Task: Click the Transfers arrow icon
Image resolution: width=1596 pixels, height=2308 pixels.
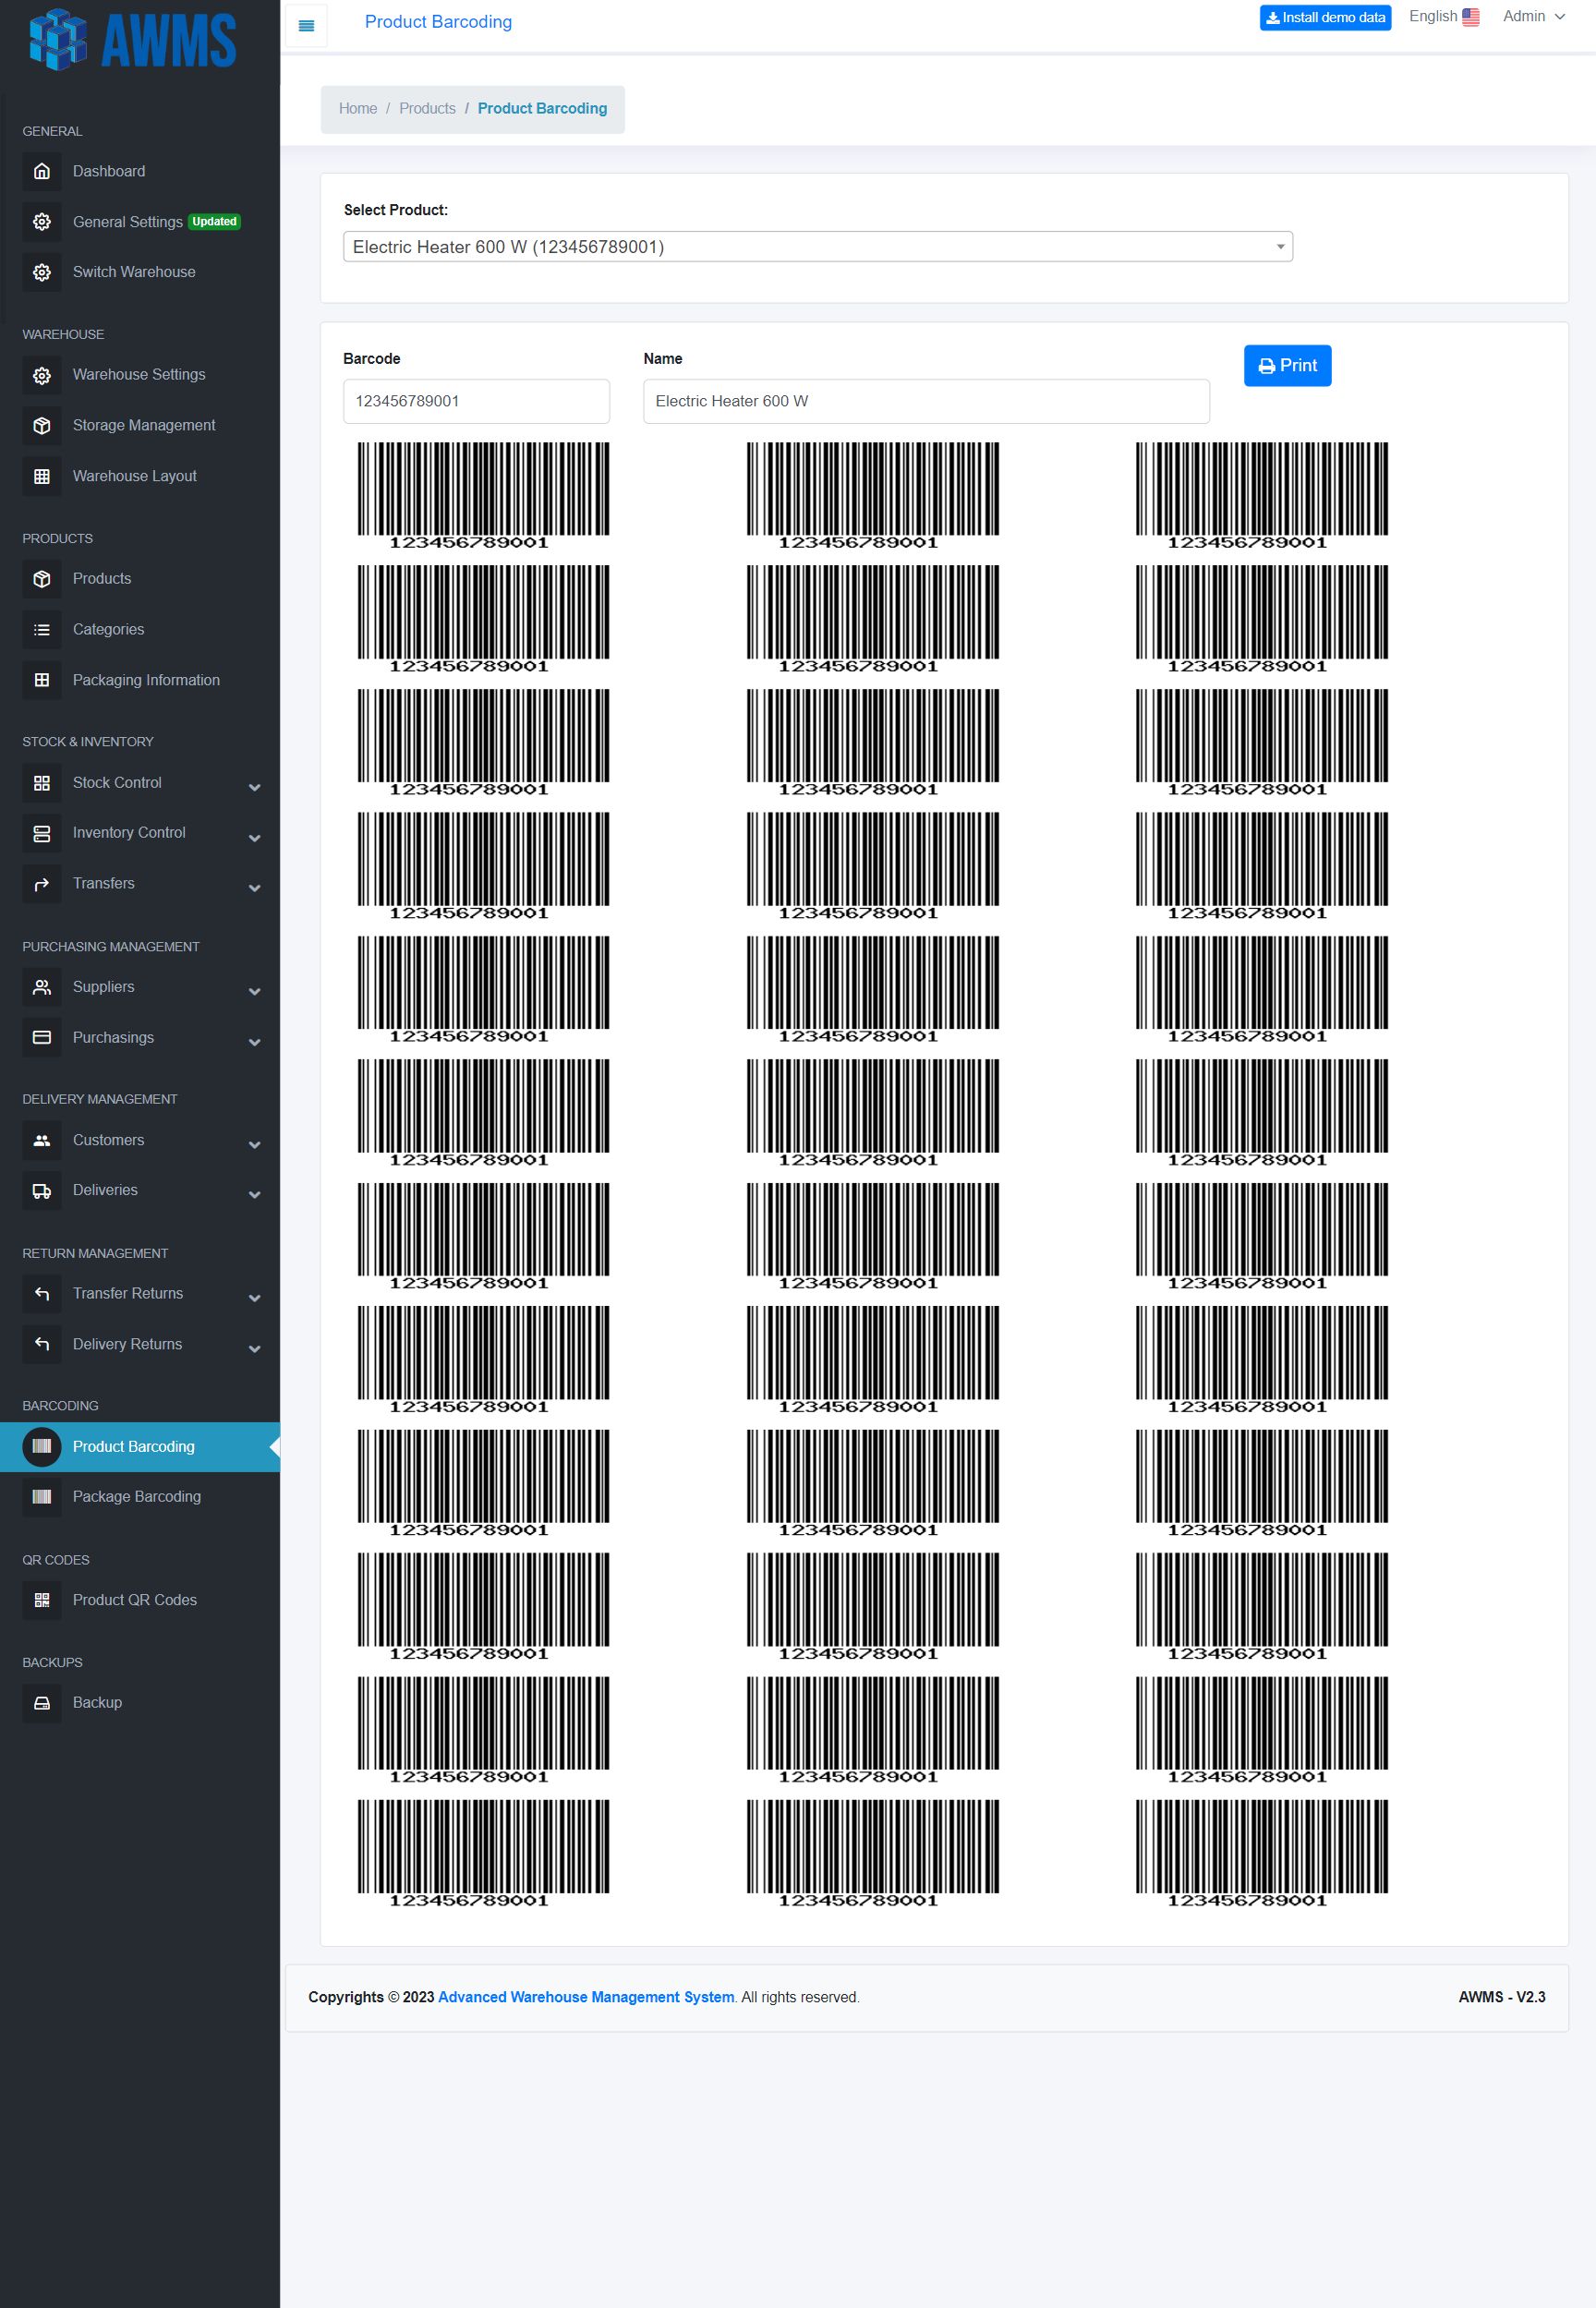Action: coord(42,884)
